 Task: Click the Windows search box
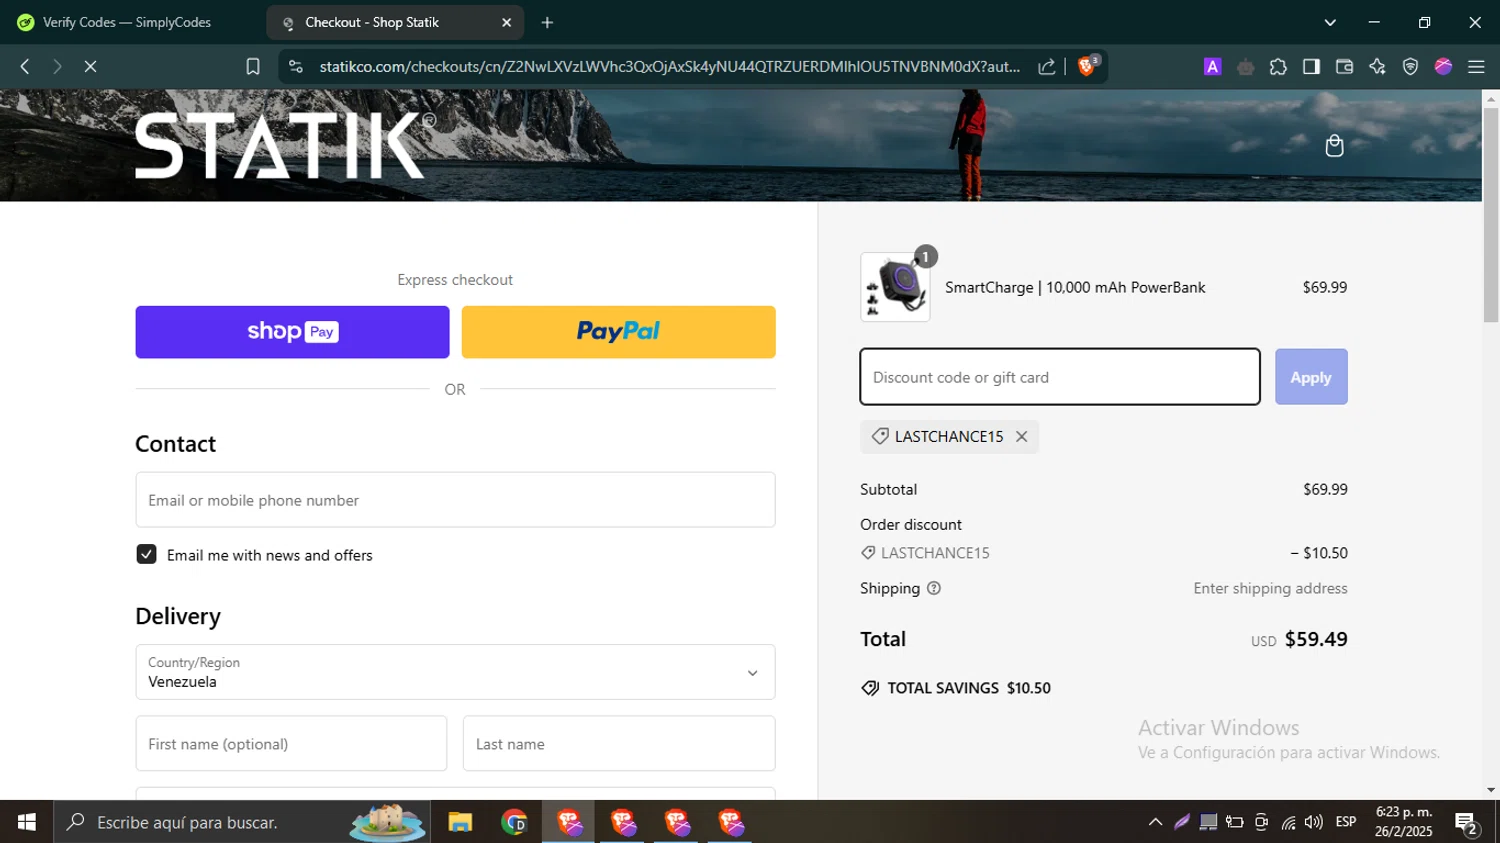[242, 822]
